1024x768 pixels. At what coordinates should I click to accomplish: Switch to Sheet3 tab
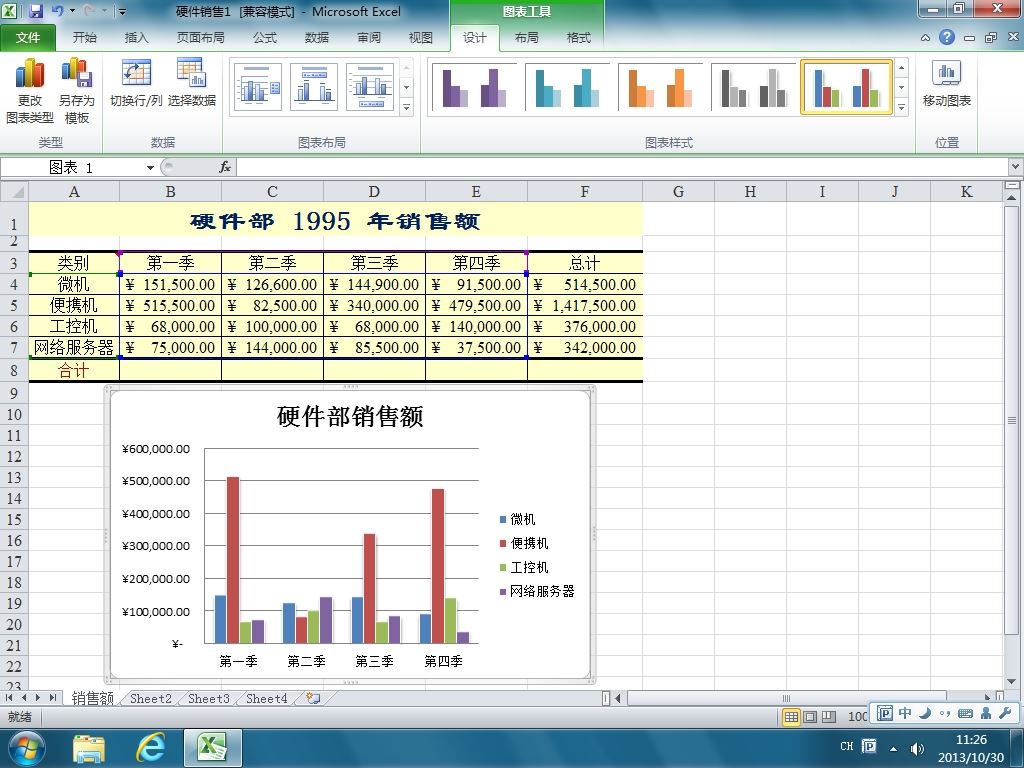coord(209,699)
